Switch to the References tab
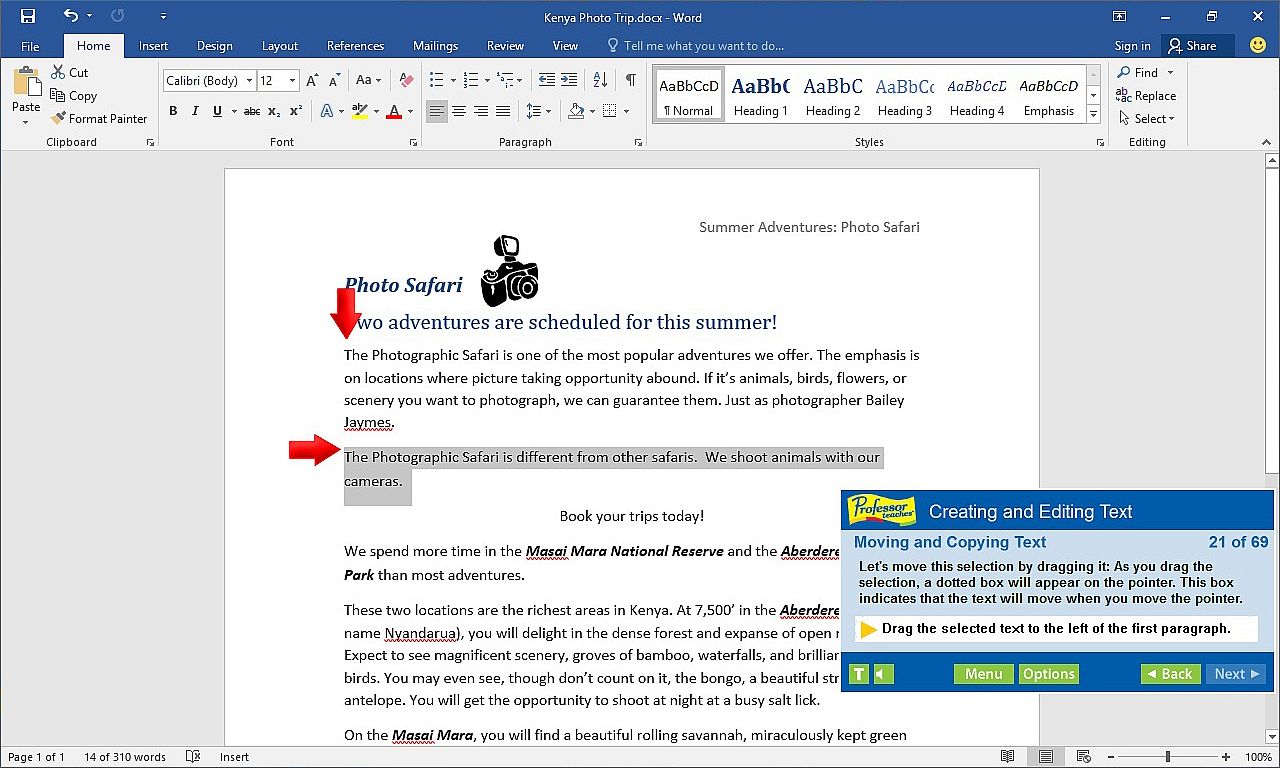 pos(355,46)
